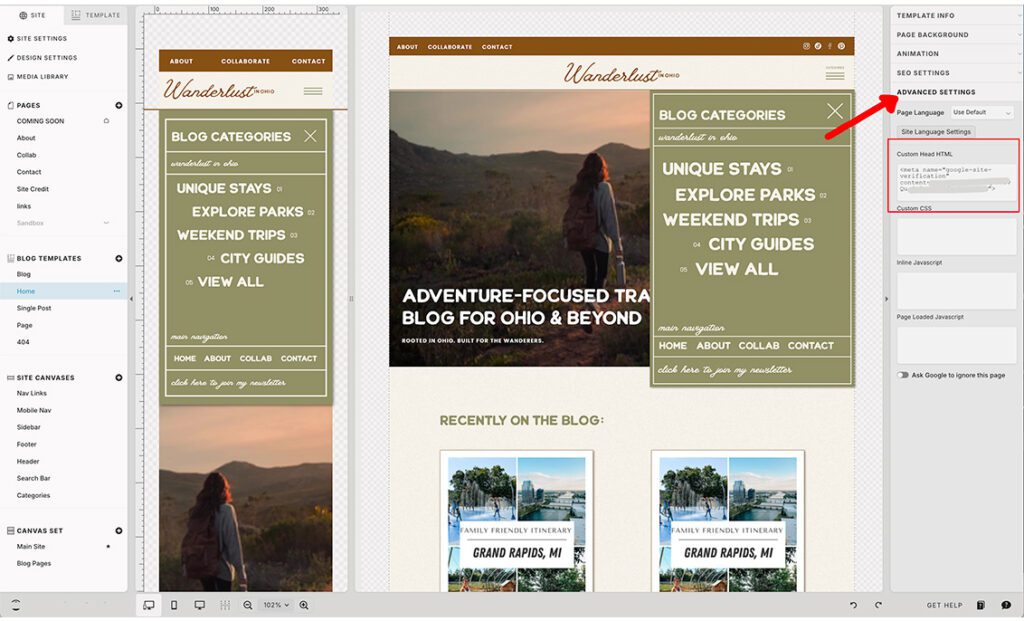Click the add page plus icon beside Pages

[x=119, y=105]
